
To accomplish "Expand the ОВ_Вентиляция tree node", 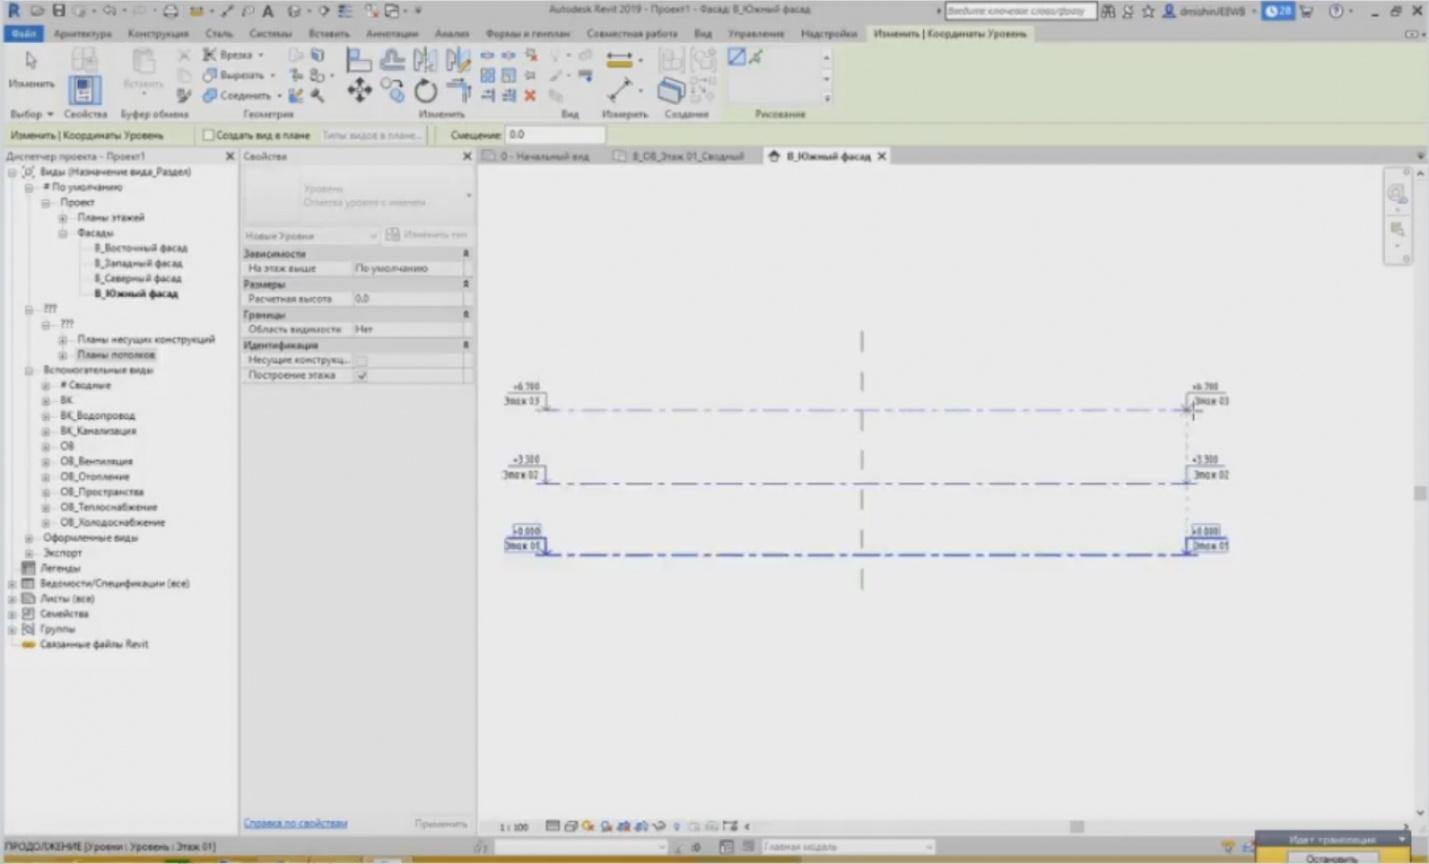I will [46, 462].
